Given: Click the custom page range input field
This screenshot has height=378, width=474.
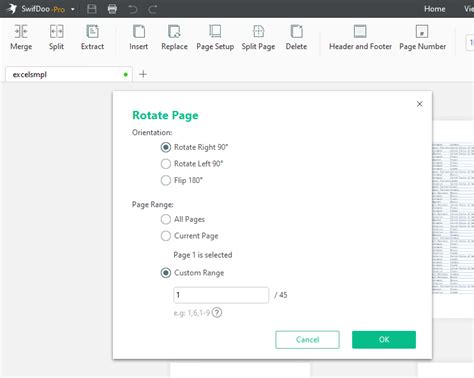Looking at the screenshot, I should pyautogui.click(x=221, y=295).
